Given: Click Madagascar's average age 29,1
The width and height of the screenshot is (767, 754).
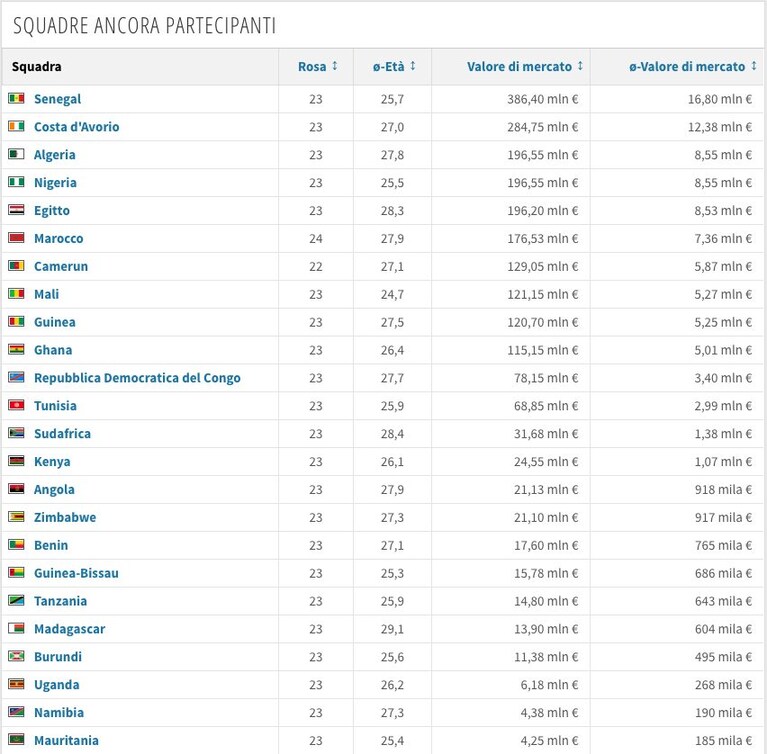Looking at the screenshot, I should pos(392,629).
